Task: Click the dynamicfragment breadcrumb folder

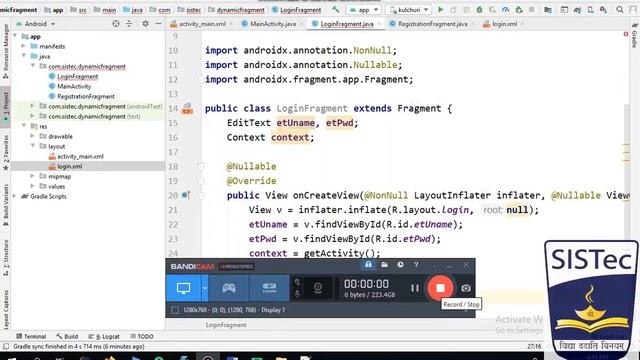Action: click(x=236, y=10)
